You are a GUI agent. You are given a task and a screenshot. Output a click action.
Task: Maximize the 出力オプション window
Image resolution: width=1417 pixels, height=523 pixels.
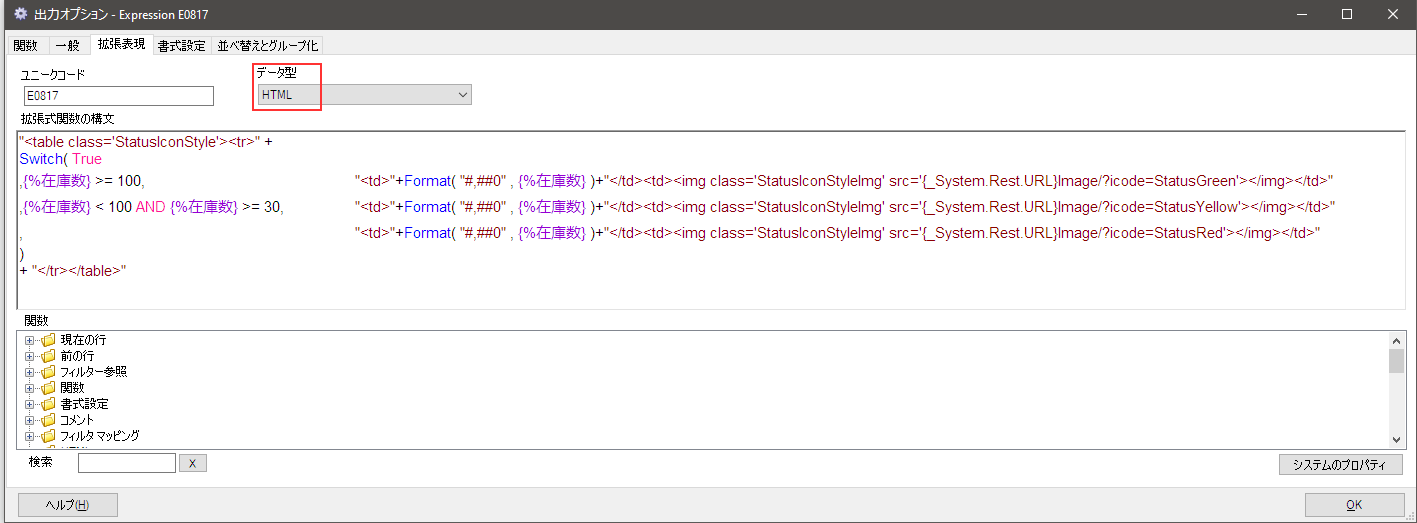[x=1346, y=14]
